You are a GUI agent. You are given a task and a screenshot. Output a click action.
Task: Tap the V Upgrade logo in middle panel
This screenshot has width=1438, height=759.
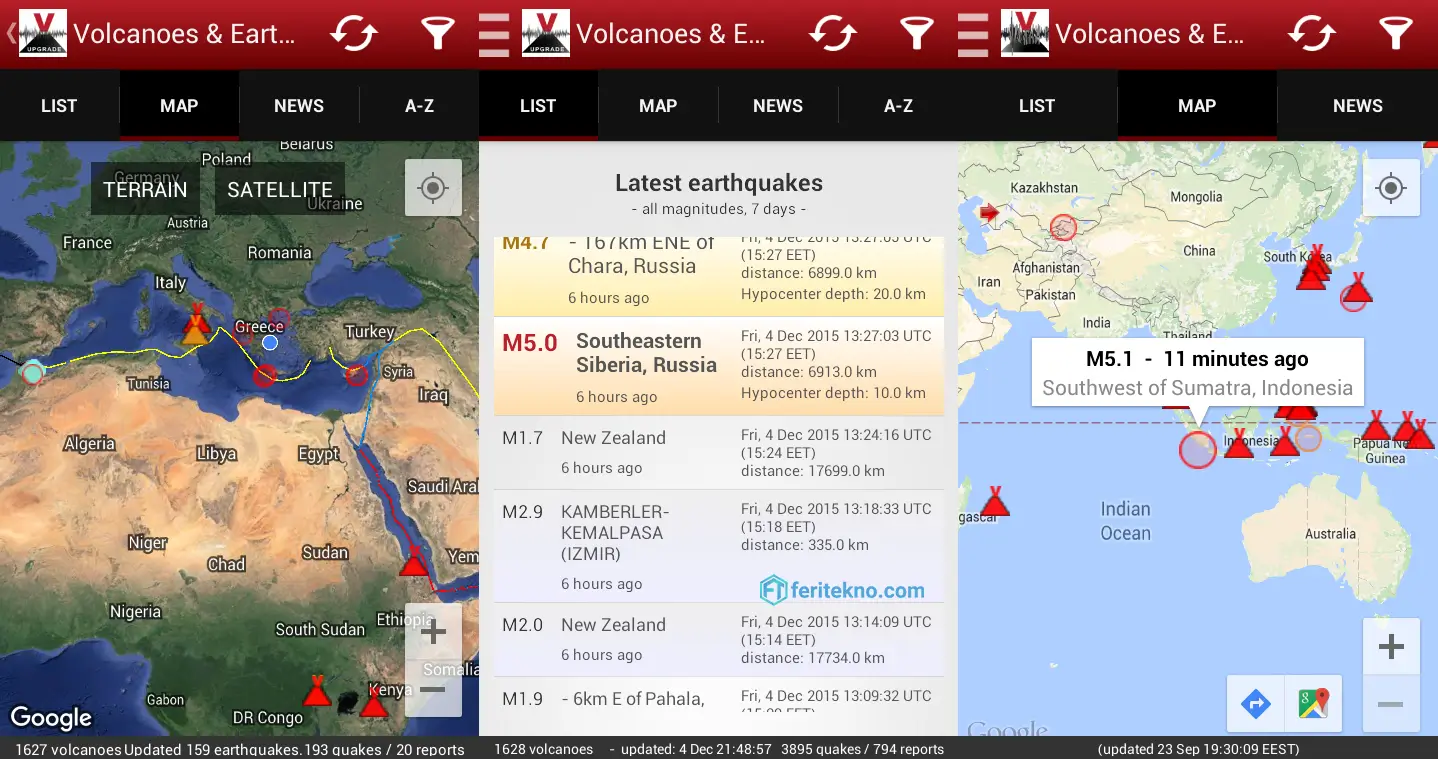(x=546, y=33)
